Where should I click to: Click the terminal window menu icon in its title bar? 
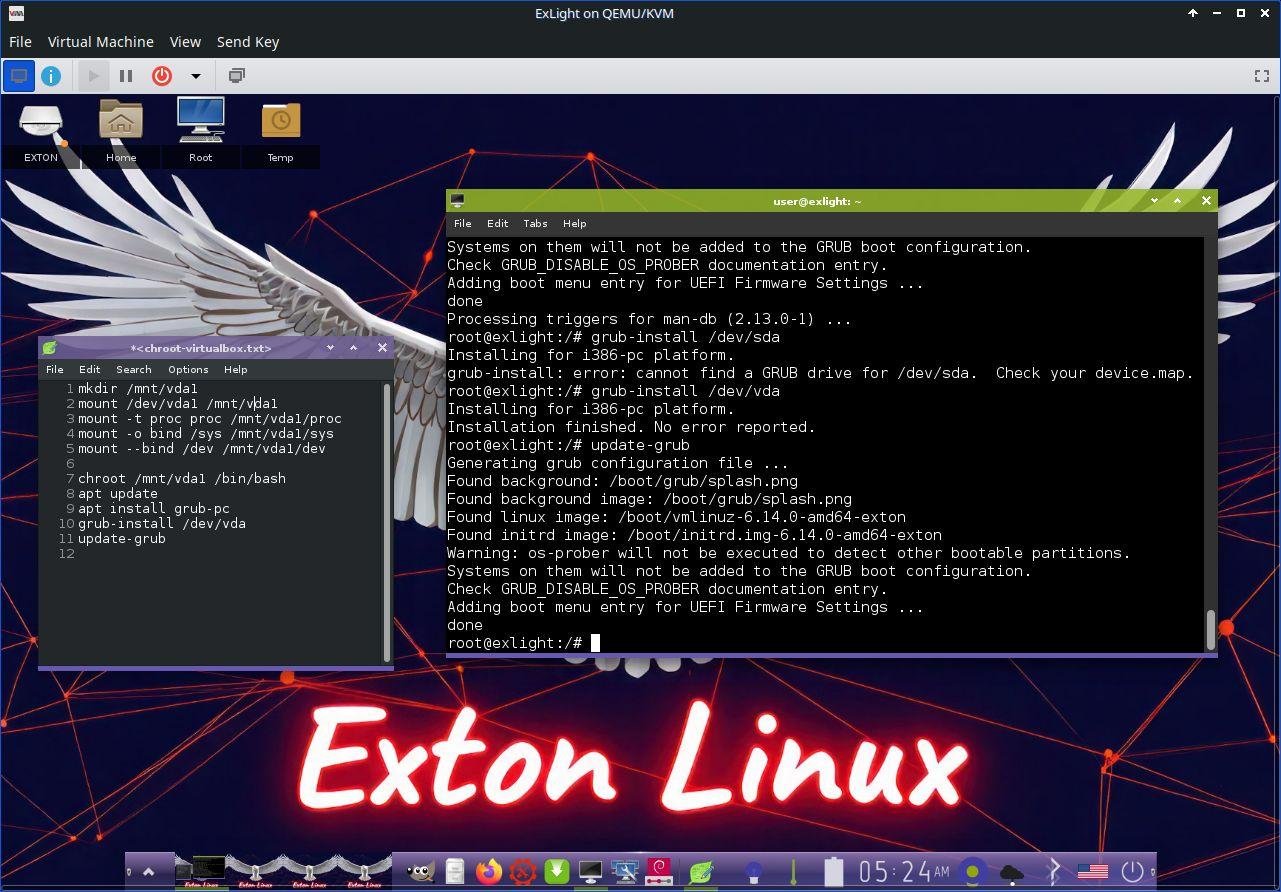point(457,201)
